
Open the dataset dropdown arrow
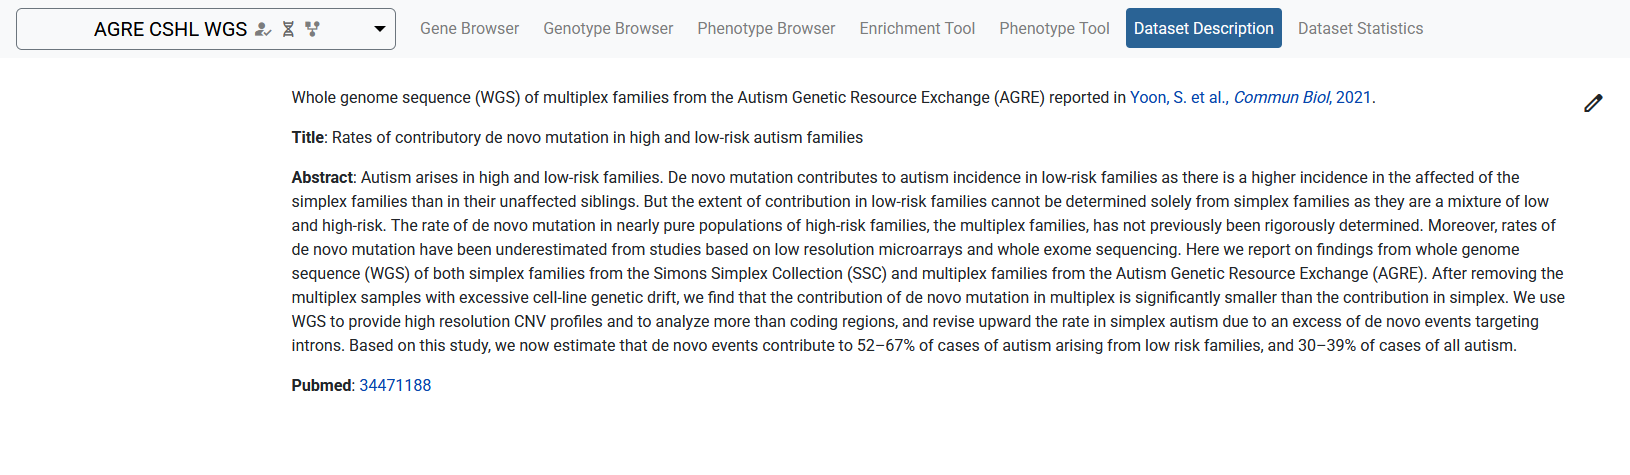coord(380,29)
